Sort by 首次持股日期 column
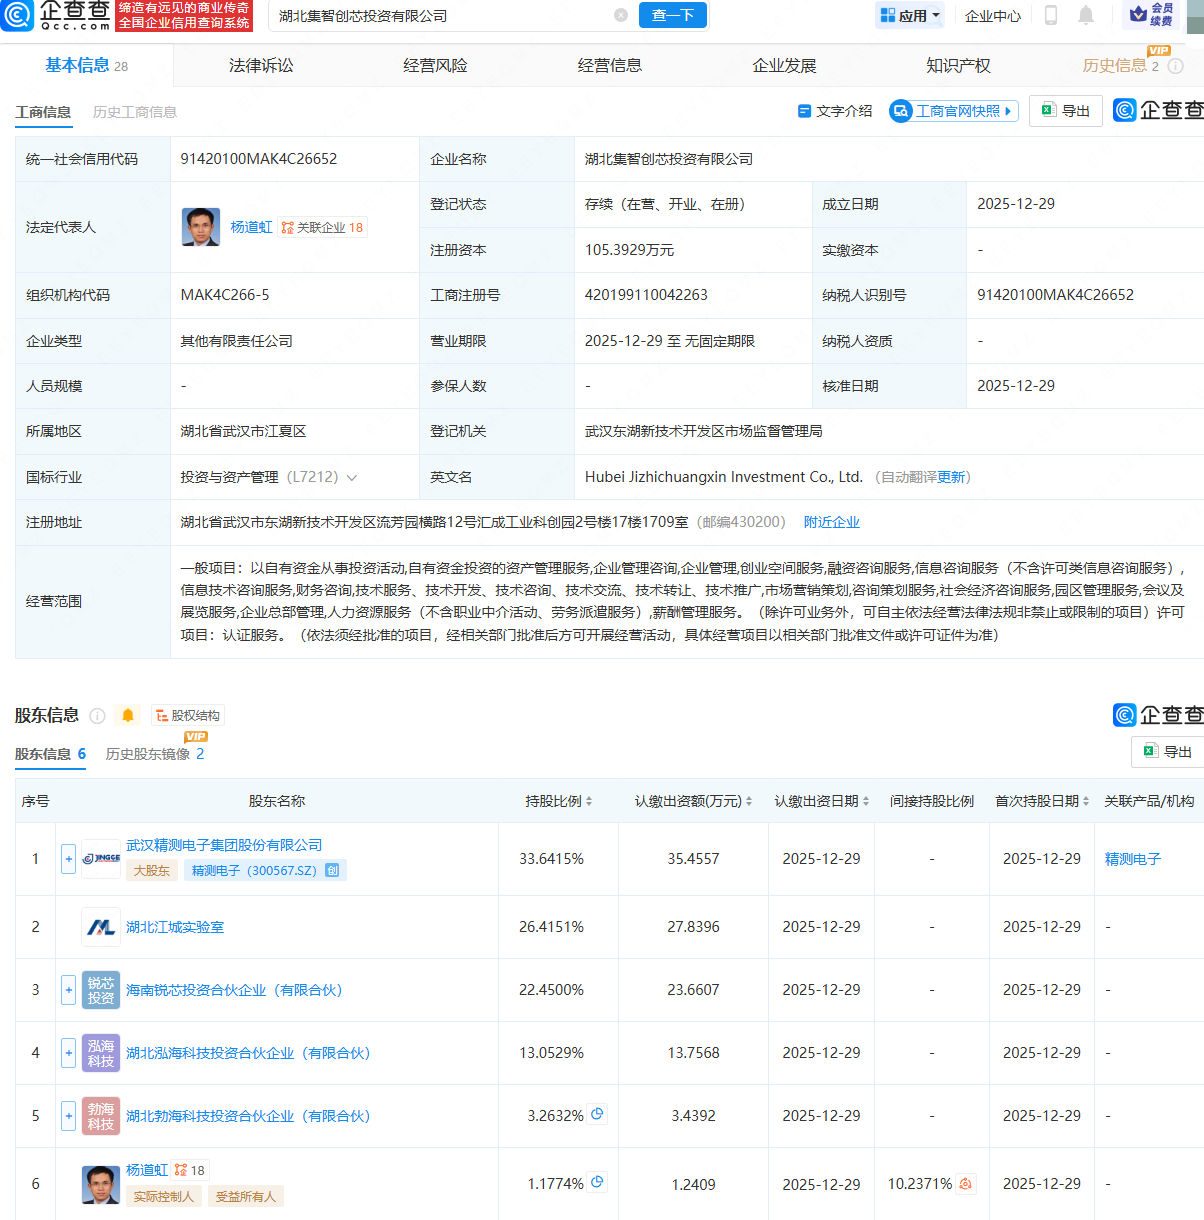The width and height of the screenshot is (1204, 1220). click(1041, 801)
